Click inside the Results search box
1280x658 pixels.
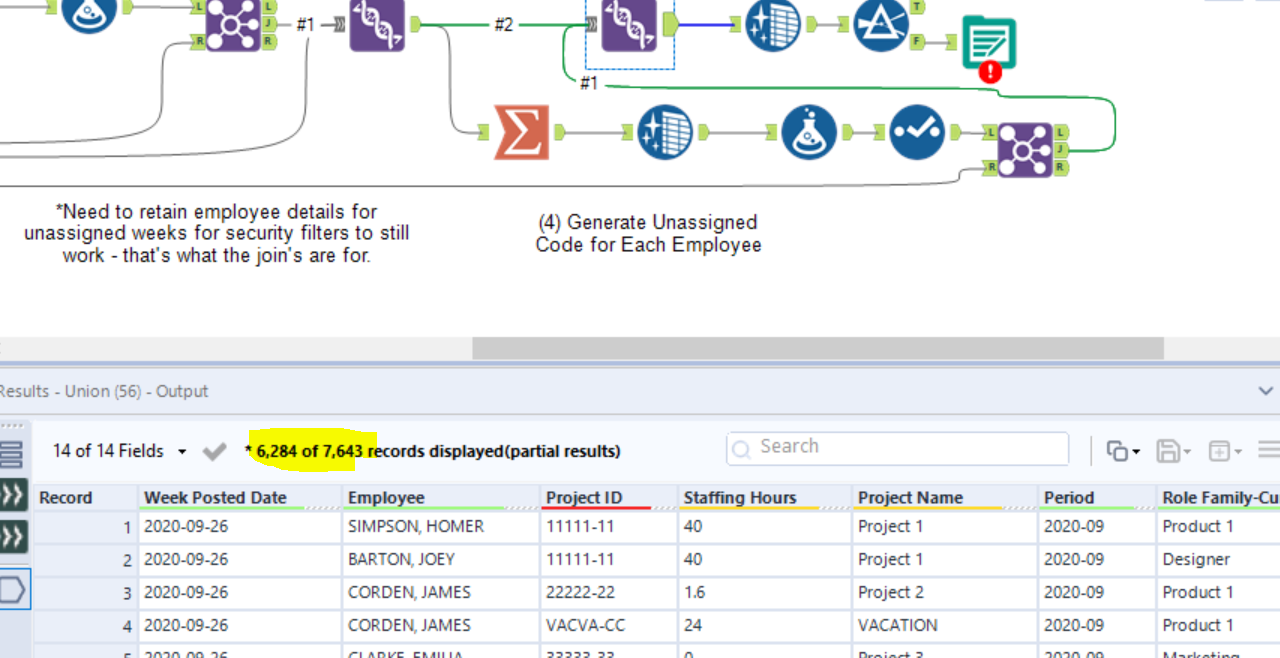(x=895, y=447)
